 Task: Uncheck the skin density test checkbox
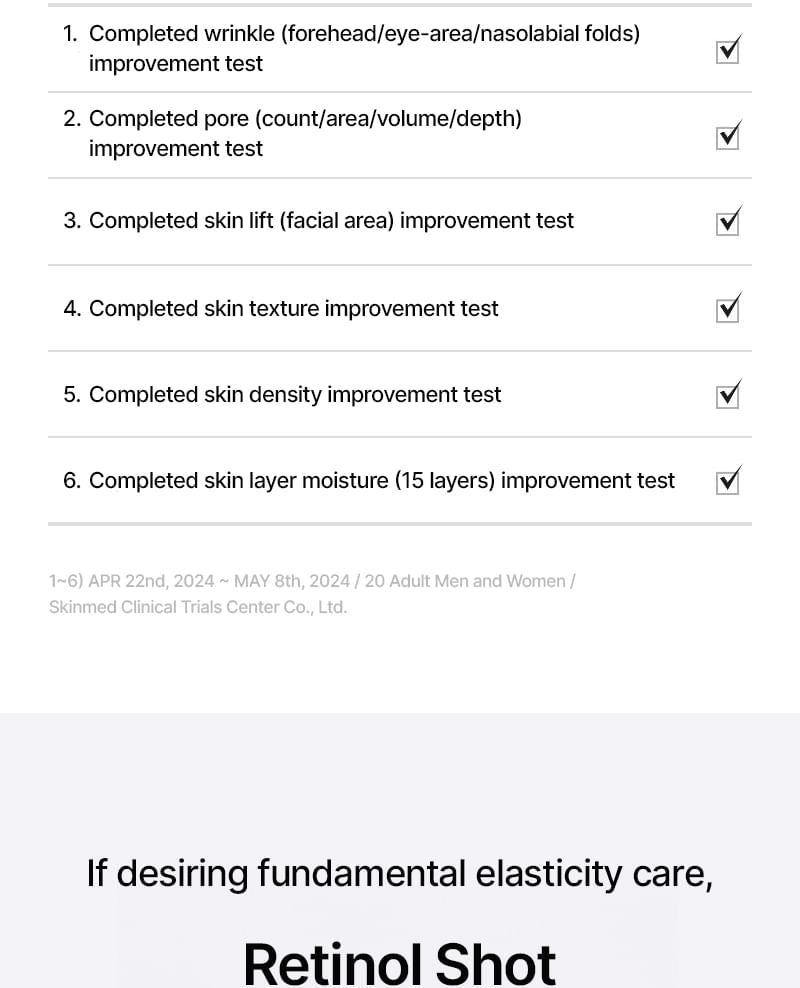[728, 395]
